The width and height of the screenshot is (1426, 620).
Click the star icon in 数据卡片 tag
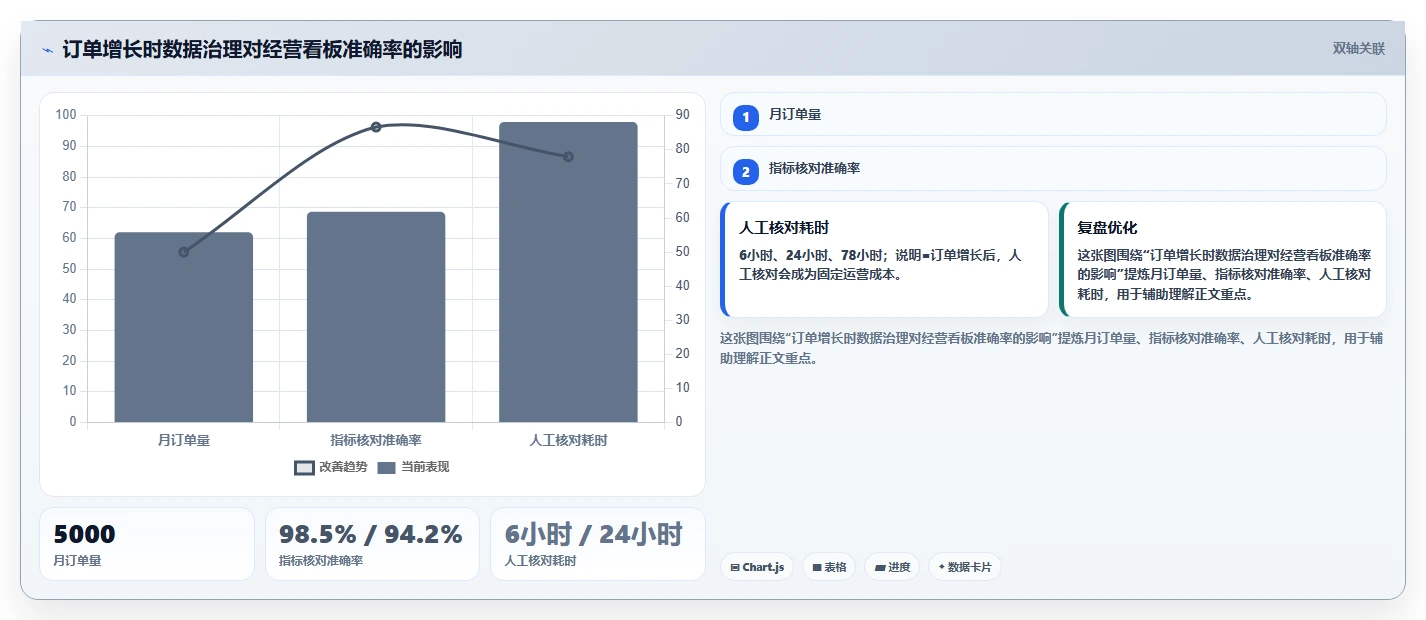pos(941,567)
